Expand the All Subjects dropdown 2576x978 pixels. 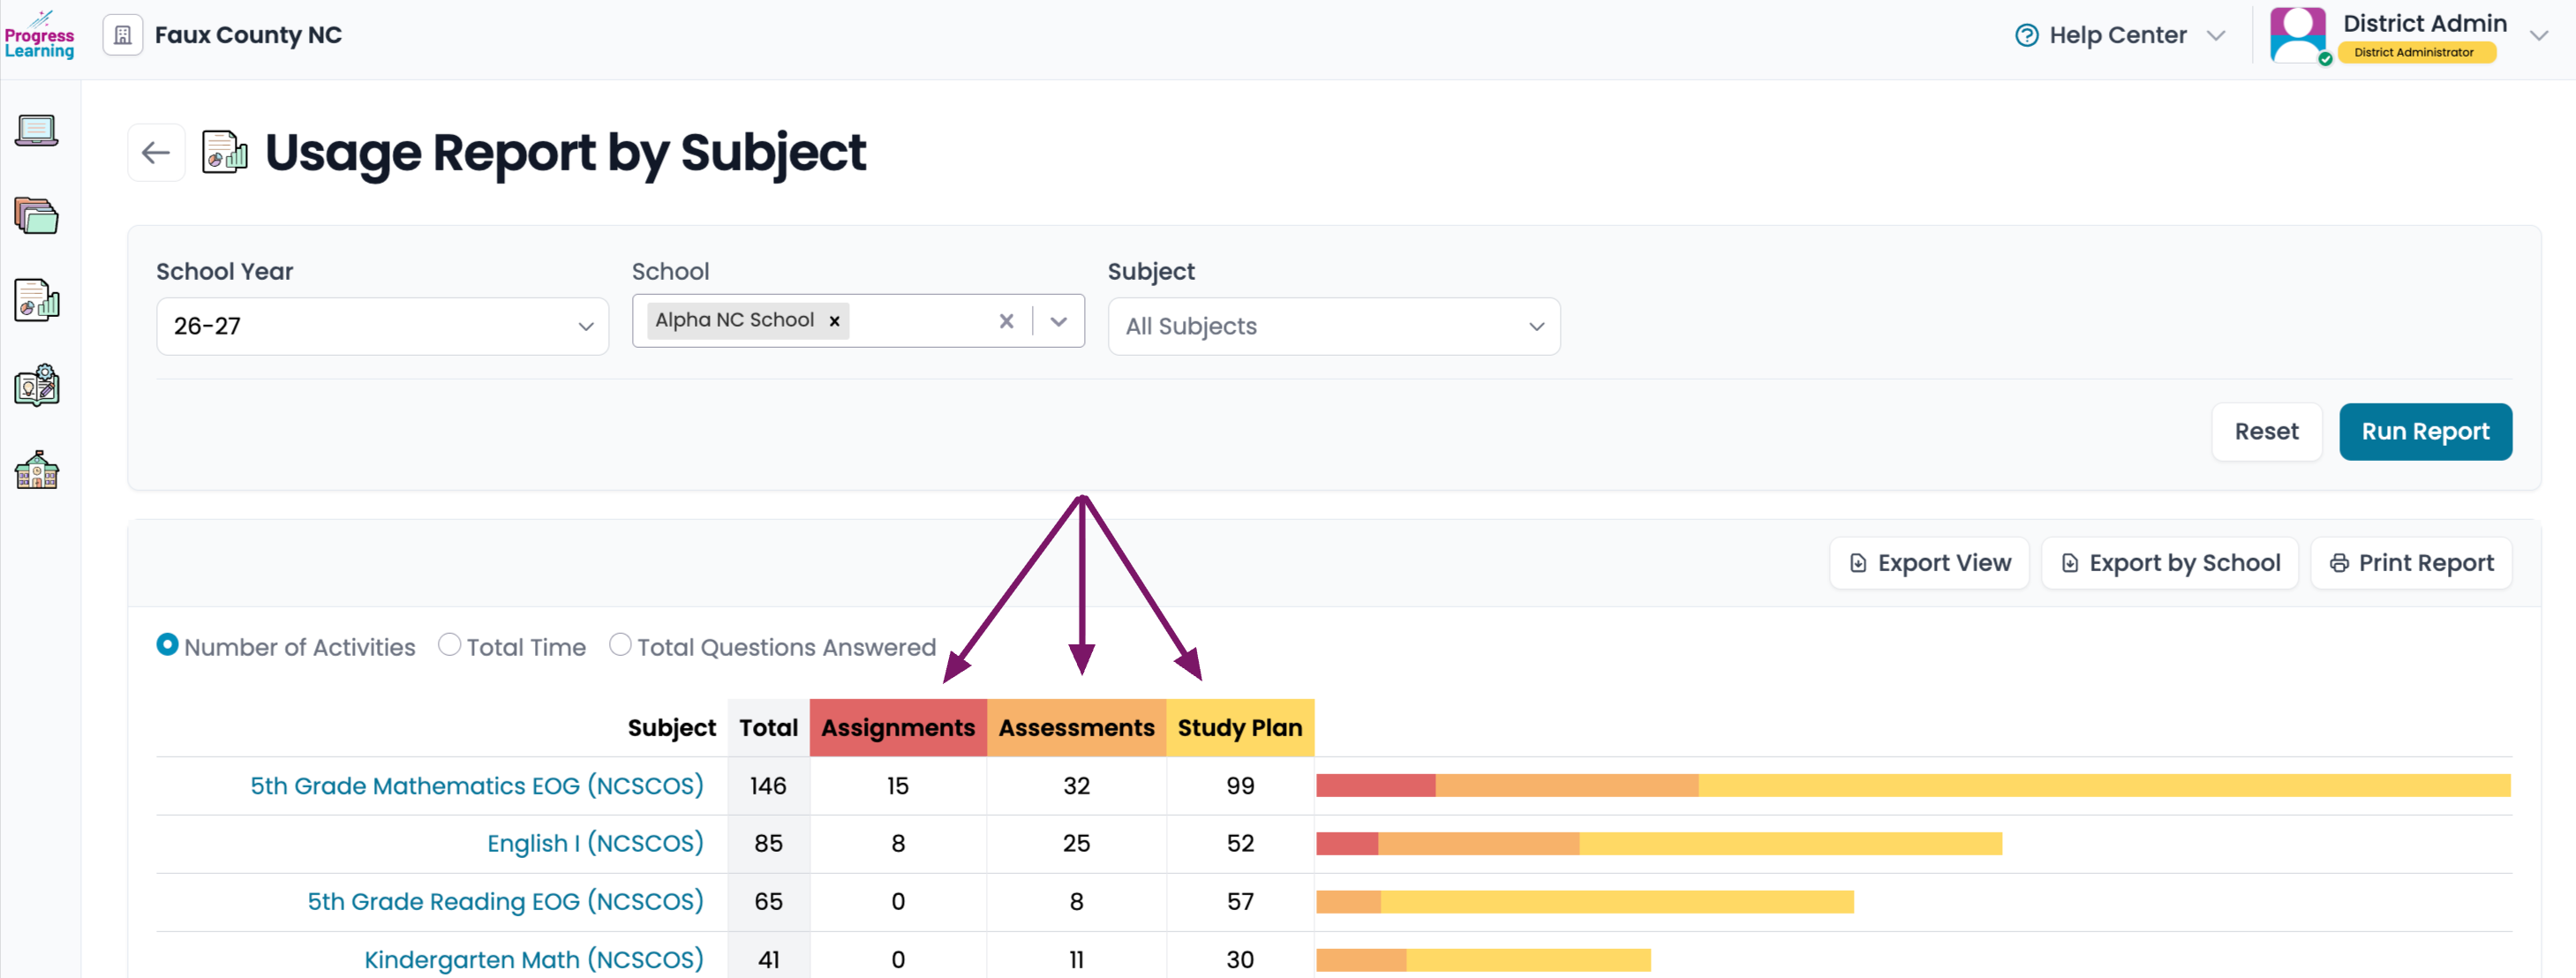click(1334, 326)
